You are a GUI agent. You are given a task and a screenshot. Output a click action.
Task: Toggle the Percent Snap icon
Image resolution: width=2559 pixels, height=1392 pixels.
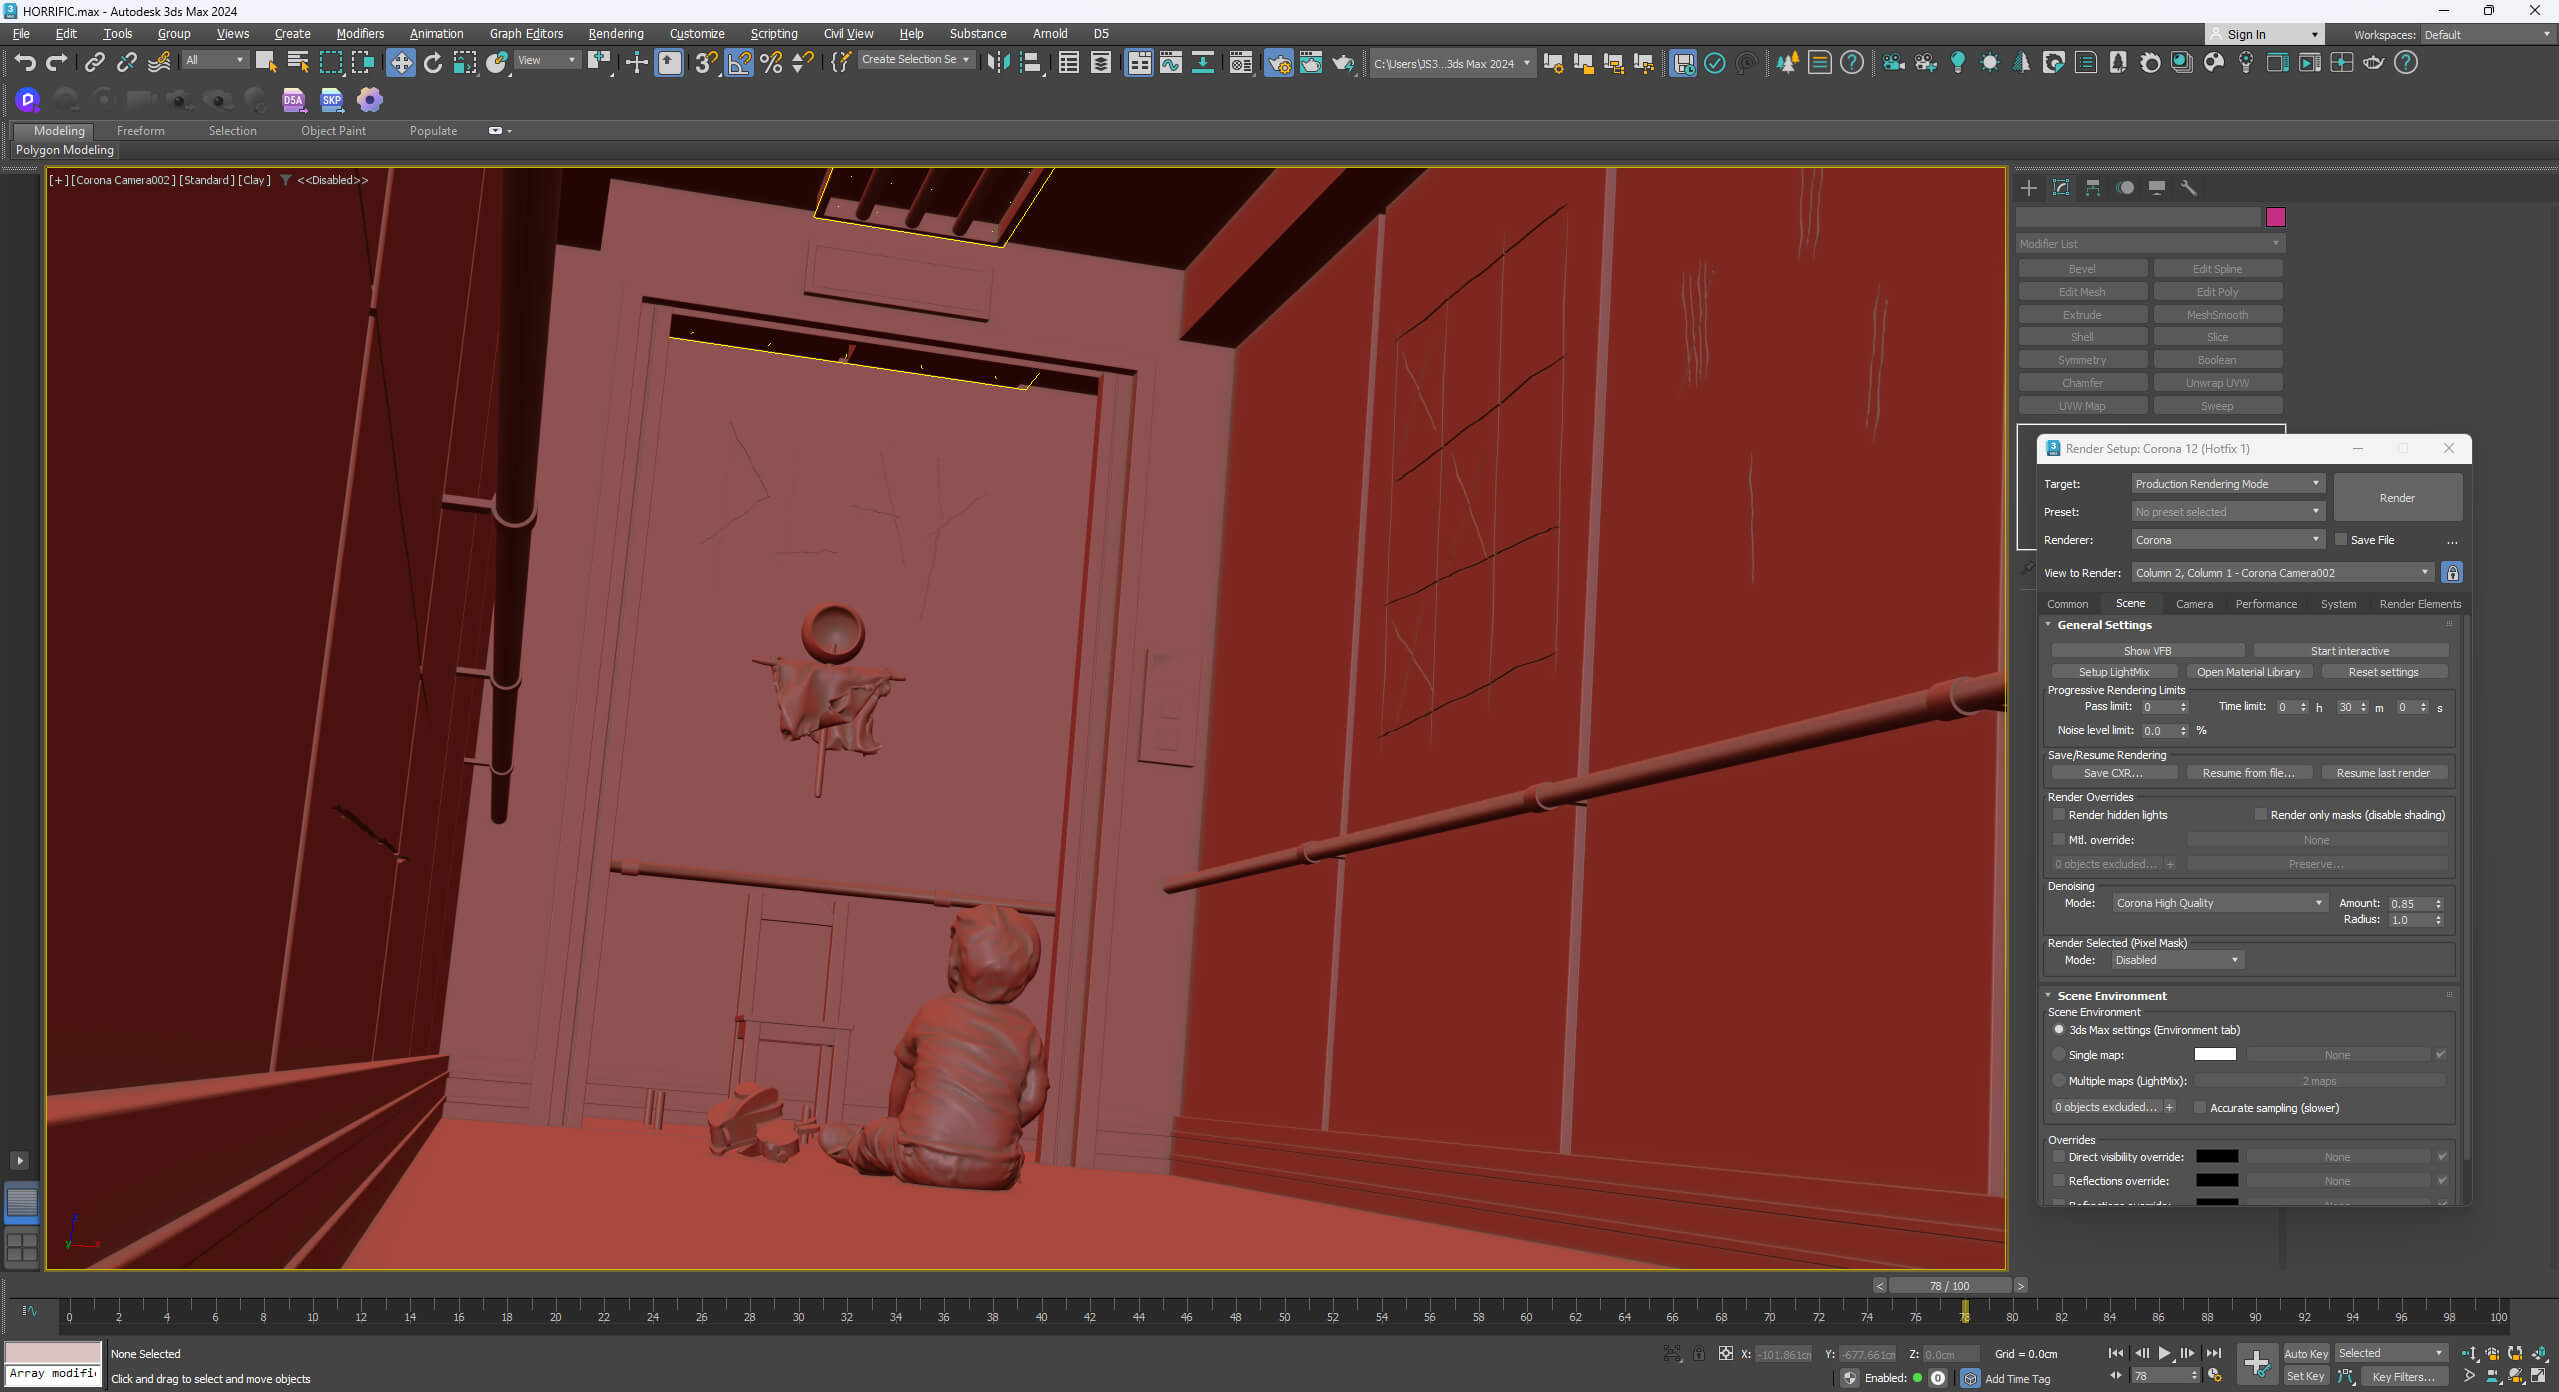point(771,63)
